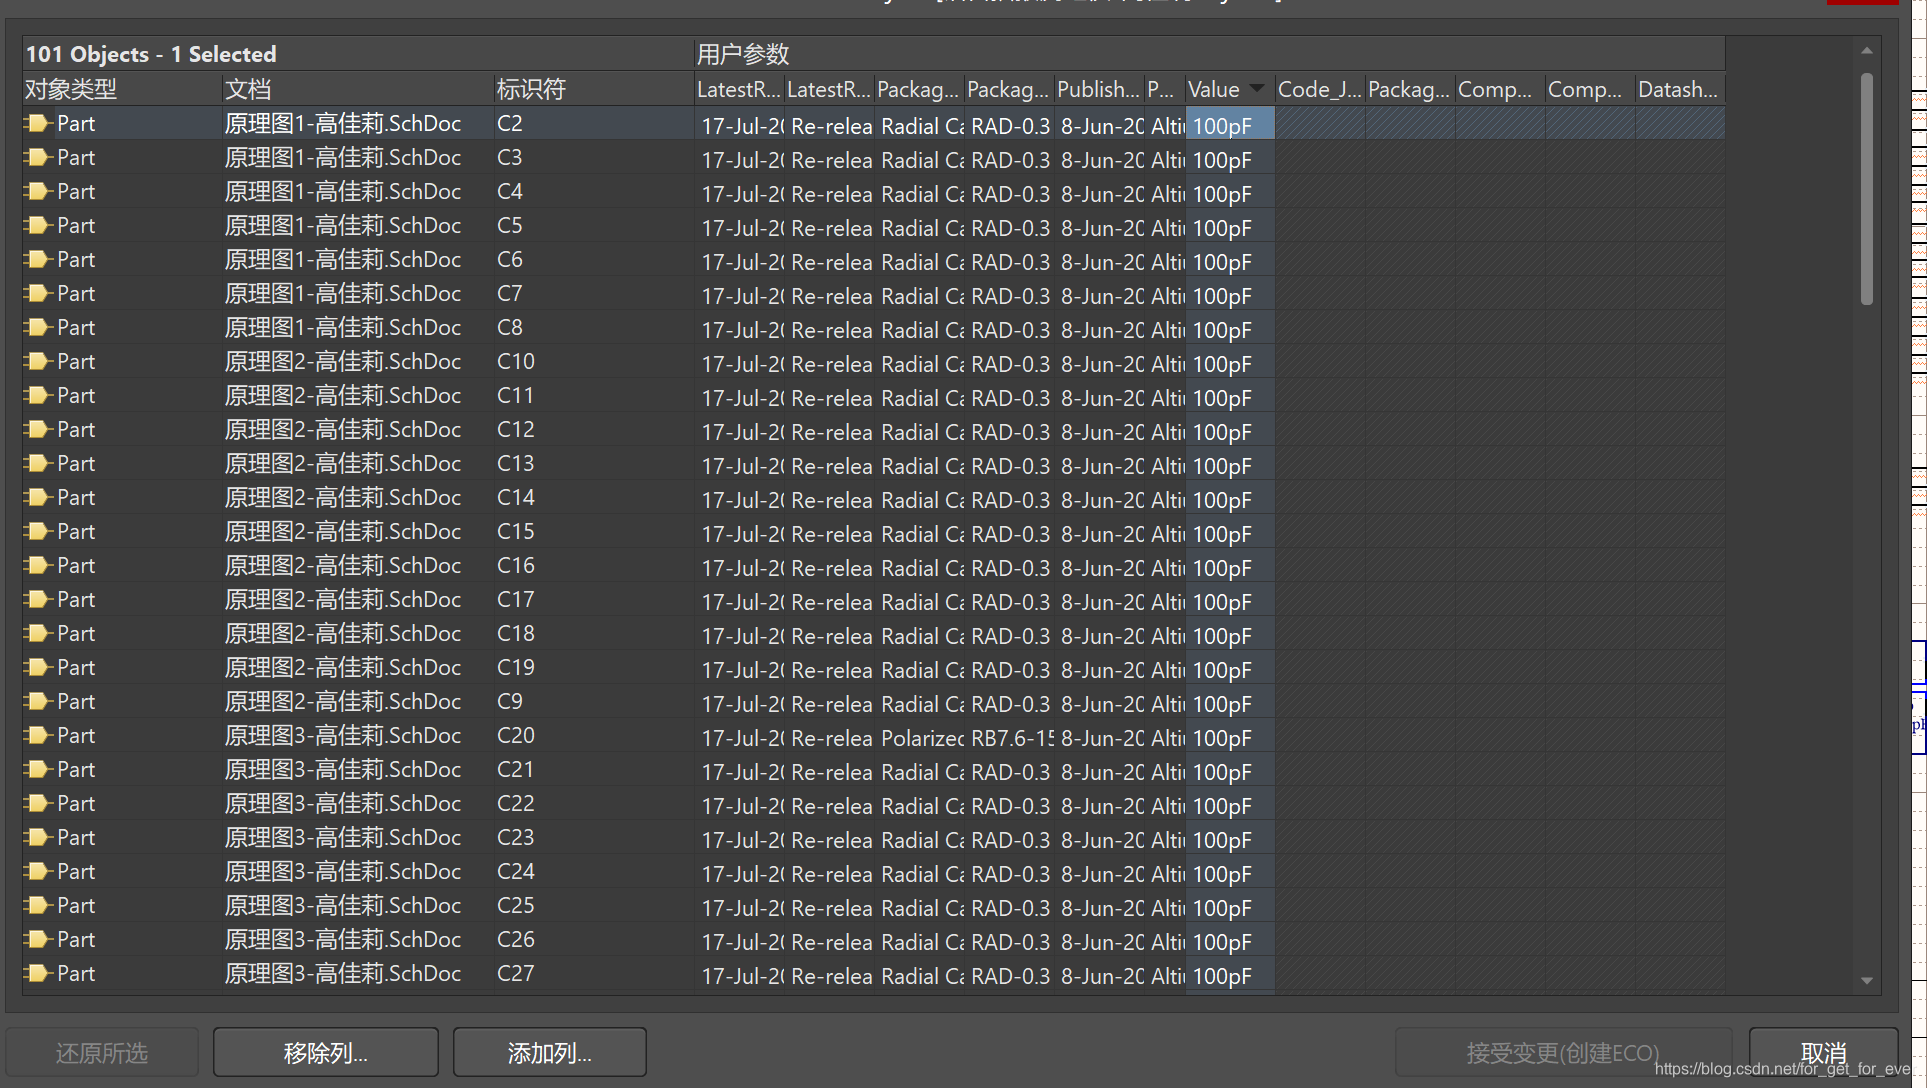Screen dimensions: 1927x1088
Task: Open the Value column sort dropdown arrow
Action: (x=1257, y=88)
